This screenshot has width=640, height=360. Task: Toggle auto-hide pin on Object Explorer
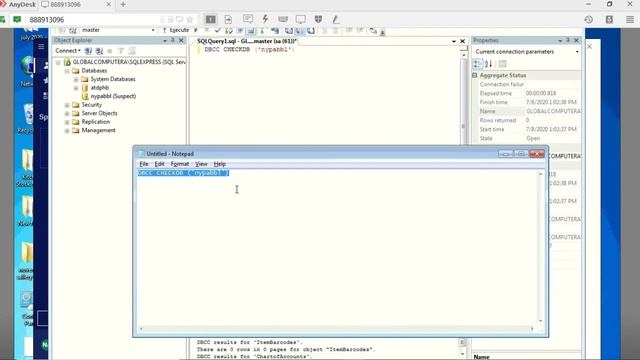(x=173, y=40)
